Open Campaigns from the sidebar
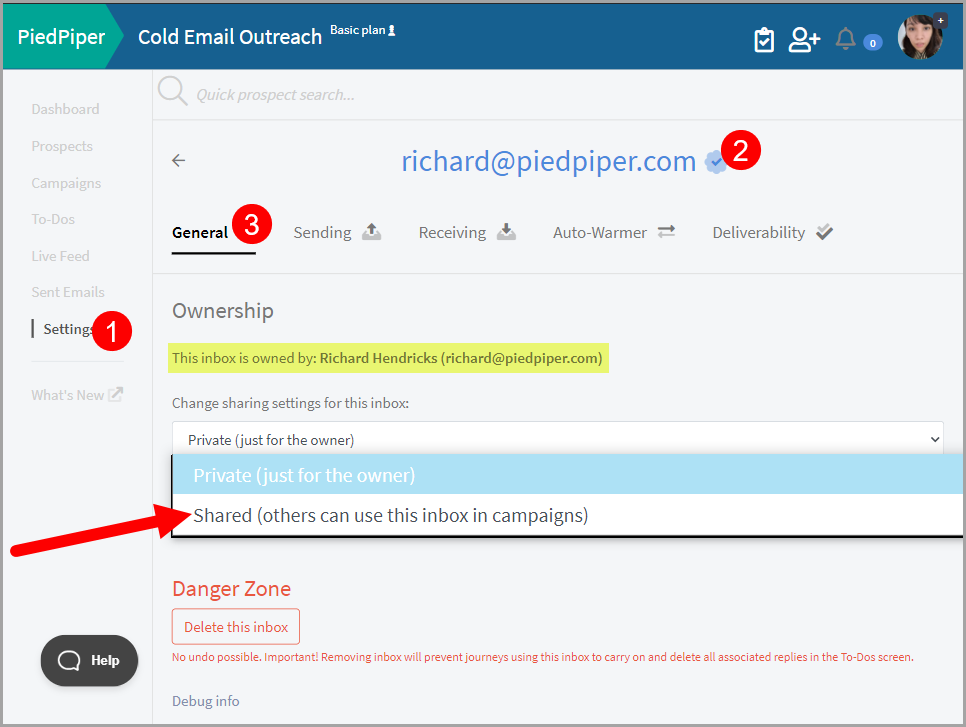This screenshot has height=727, width=966. tap(66, 183)
